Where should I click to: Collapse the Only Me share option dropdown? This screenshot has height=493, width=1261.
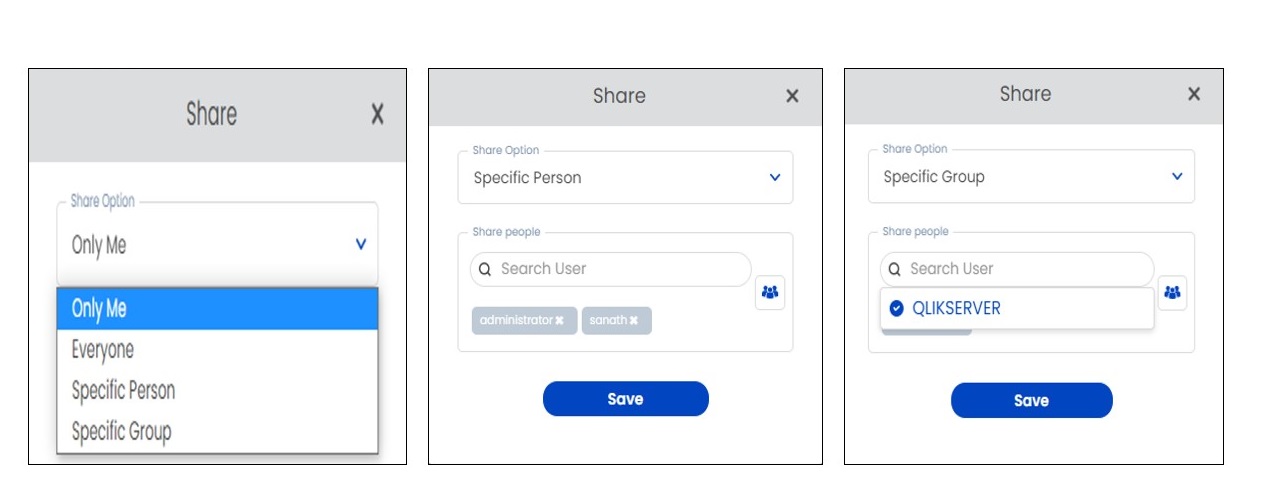pyautogui.click(x=361, y=244)
